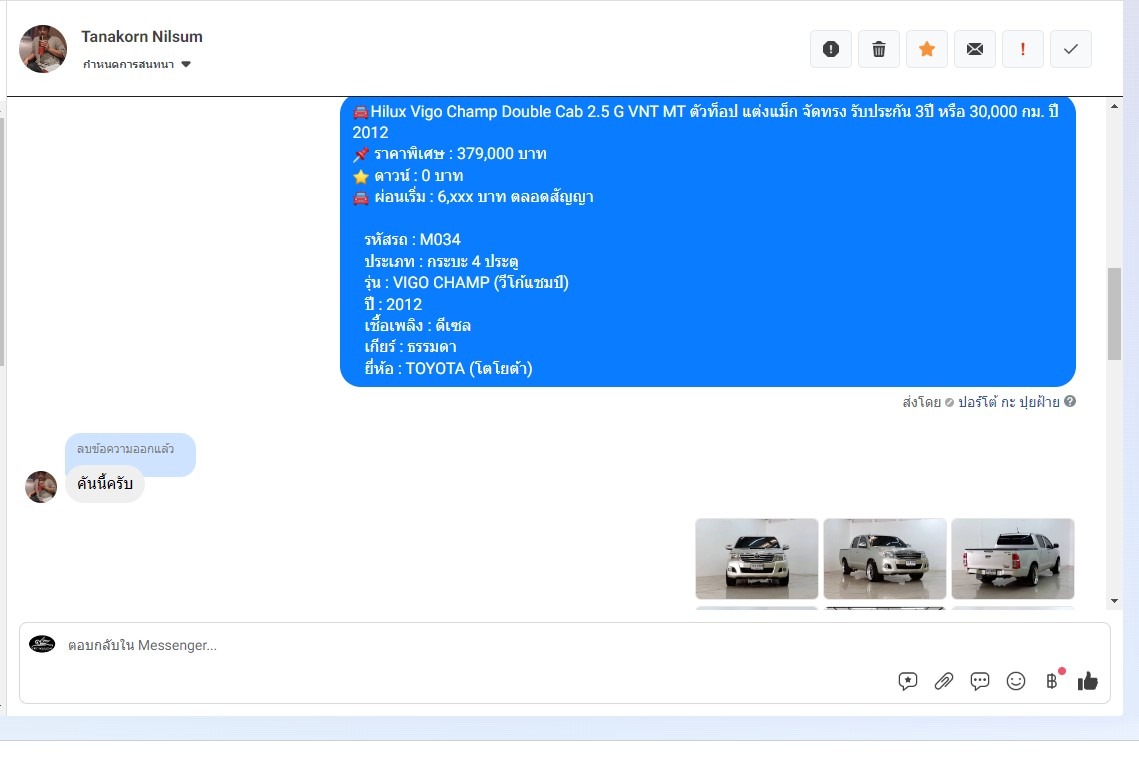Click the ลบข้อความออกแล้ว deleted message bubble
Image resolution: width=1139 pixels, height=766 pixels.
(130, 450)
